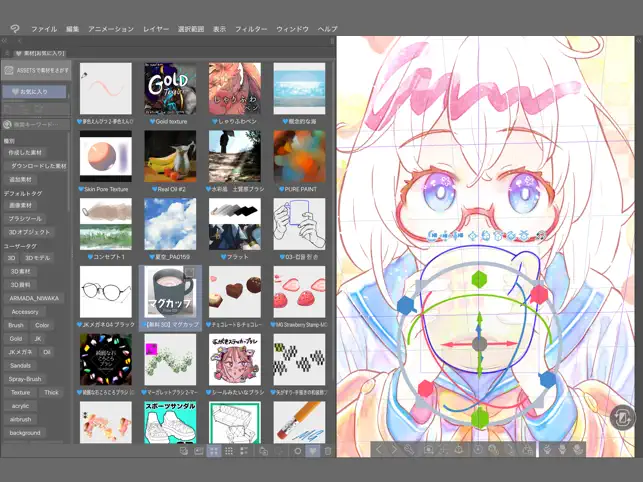Filter by ブラシツール default tag
This screenshot has width=643, height=482.
coord(25,219)
